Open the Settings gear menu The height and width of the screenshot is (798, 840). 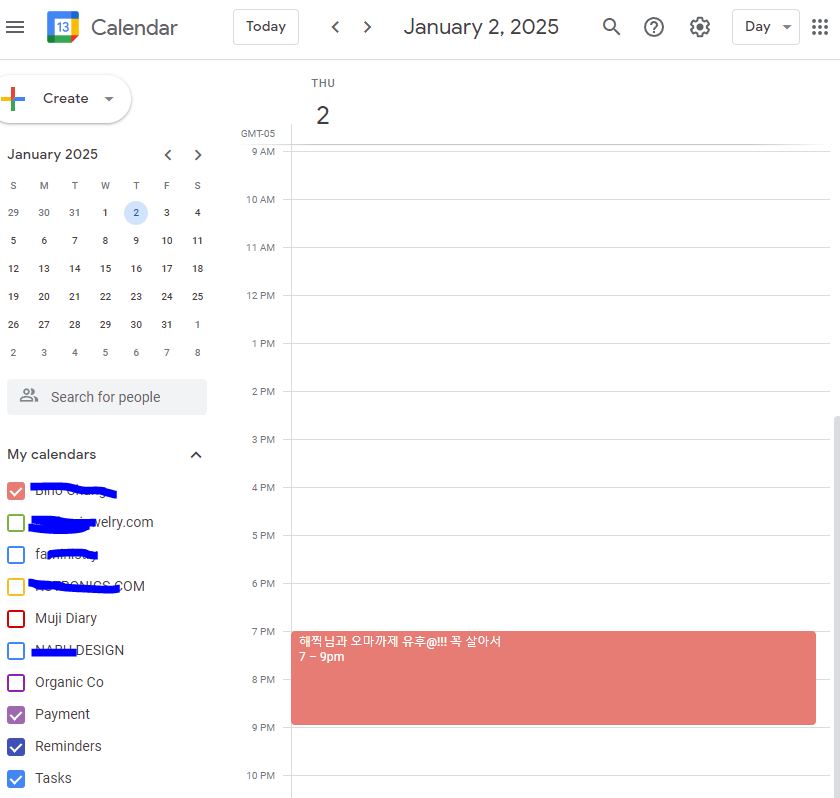[x=700, y=27]
